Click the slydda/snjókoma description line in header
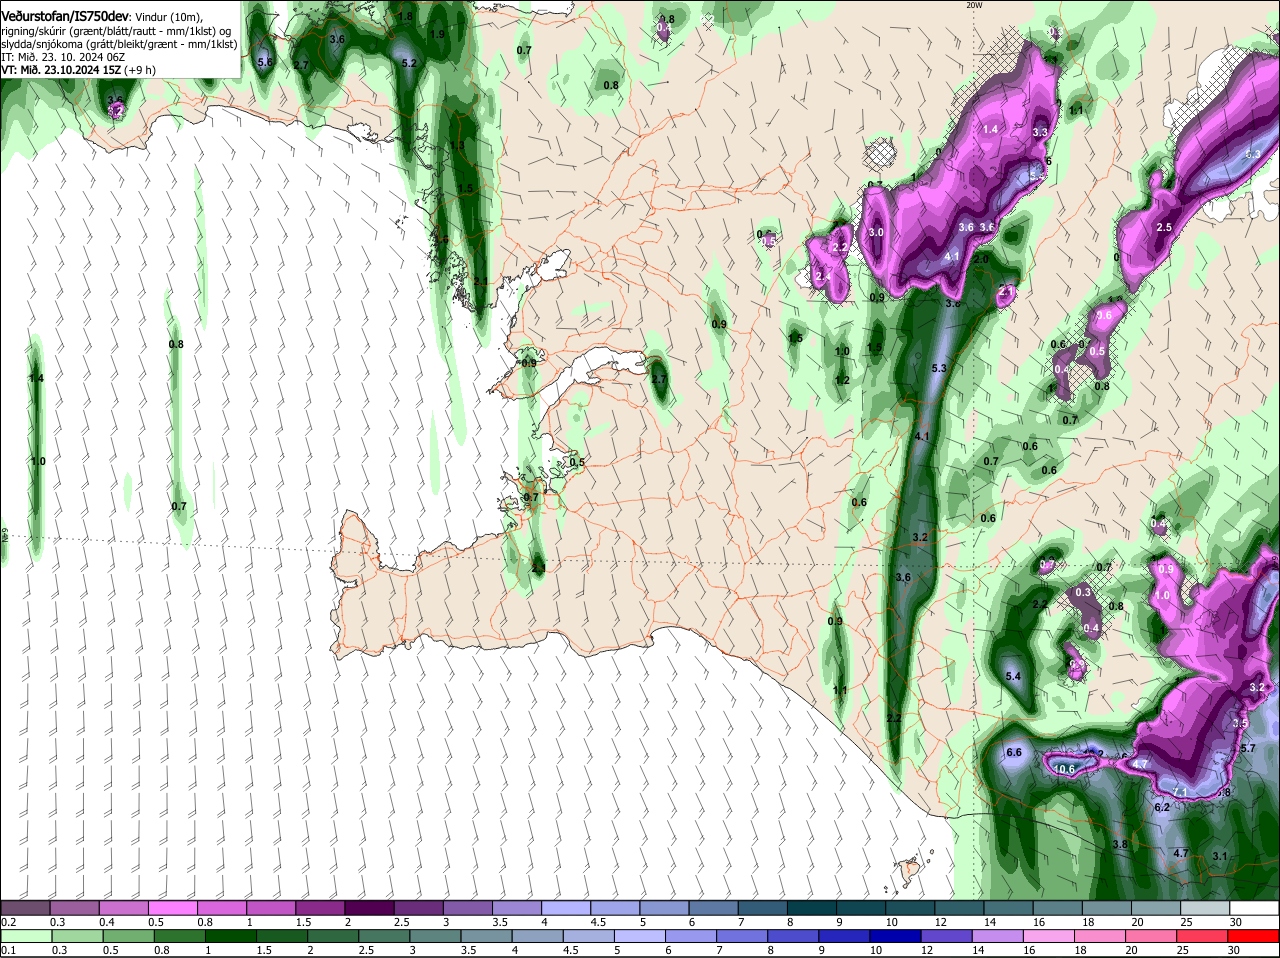The height and width of the screenshot is (958, 1280). [119, 44]
